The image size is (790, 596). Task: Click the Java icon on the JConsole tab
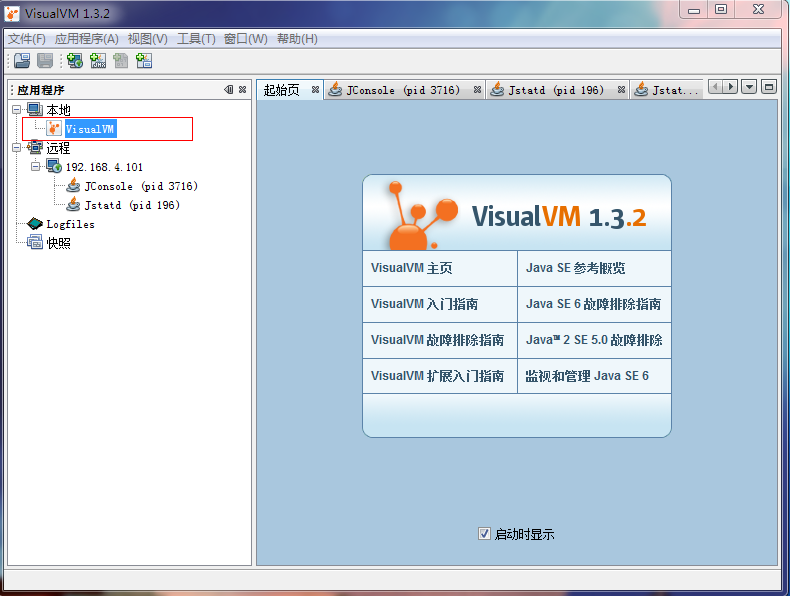335,89
